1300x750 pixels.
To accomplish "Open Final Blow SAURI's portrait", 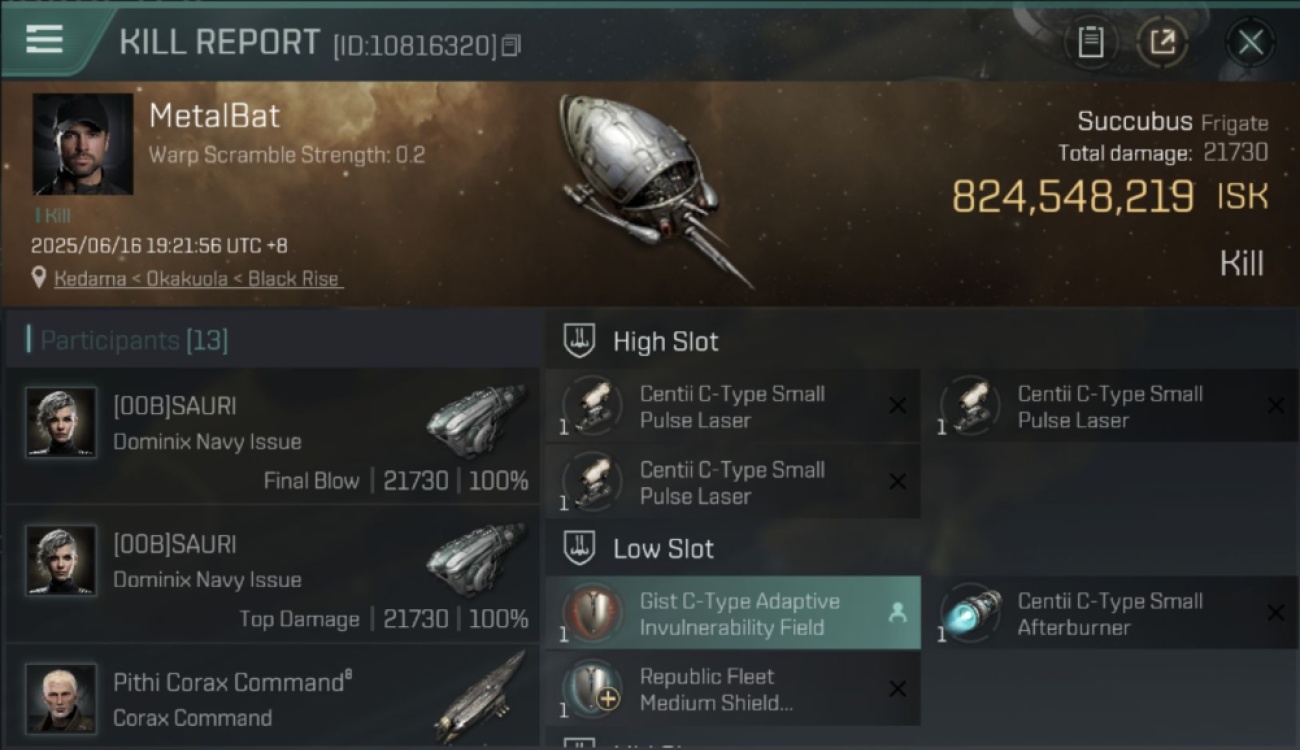I will (x=61, y=422).
